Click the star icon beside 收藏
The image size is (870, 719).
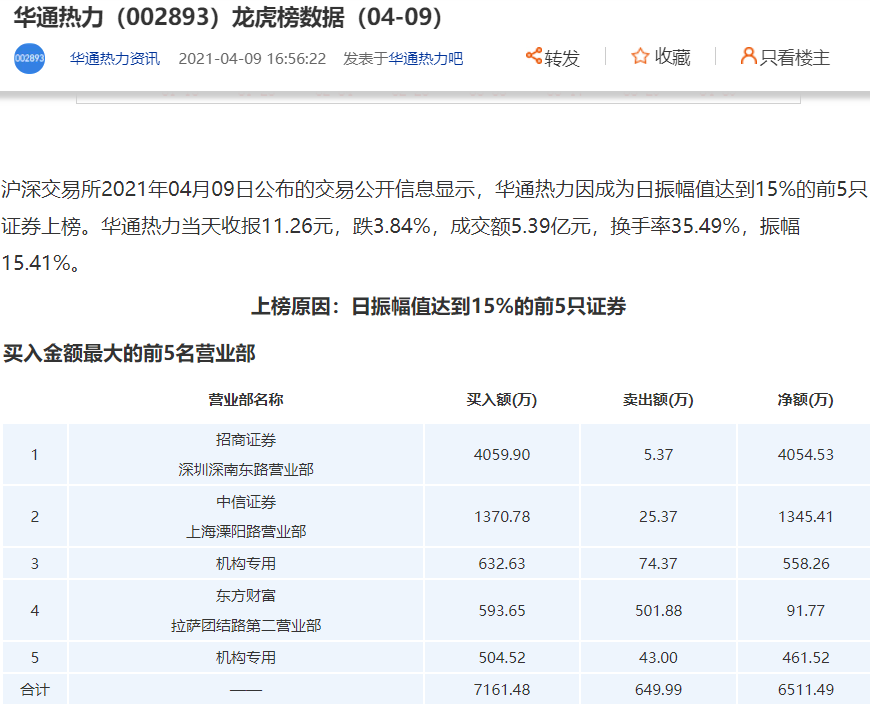click(640, 56)
